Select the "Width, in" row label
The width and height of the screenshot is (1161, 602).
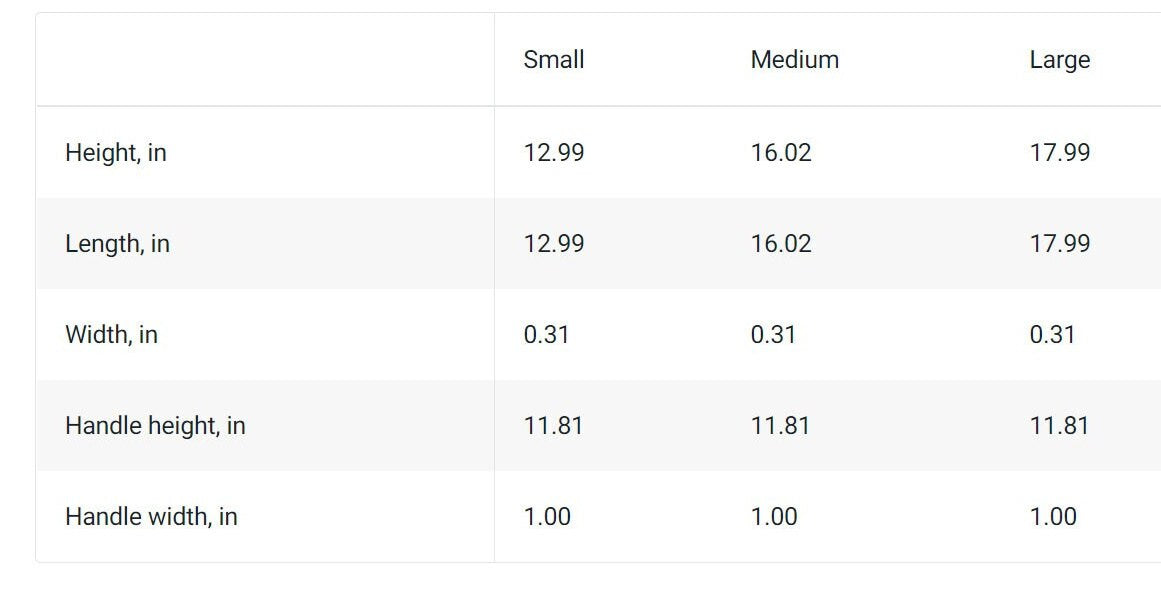click(x=111, y=335)
